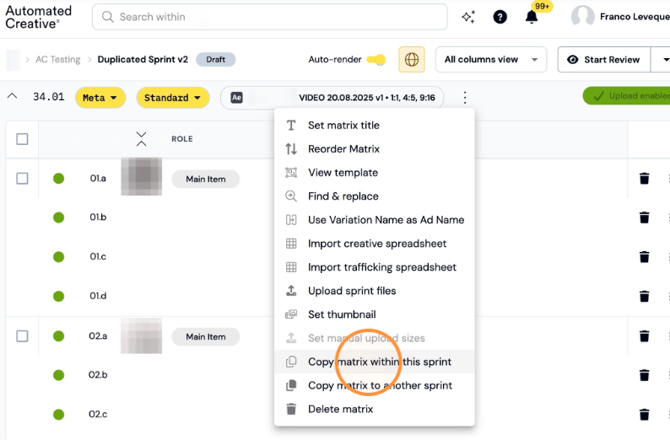Tick the checkbox for row 02.a
The width and height of the screenshot is (670, 440).
(x=22, y=336)
